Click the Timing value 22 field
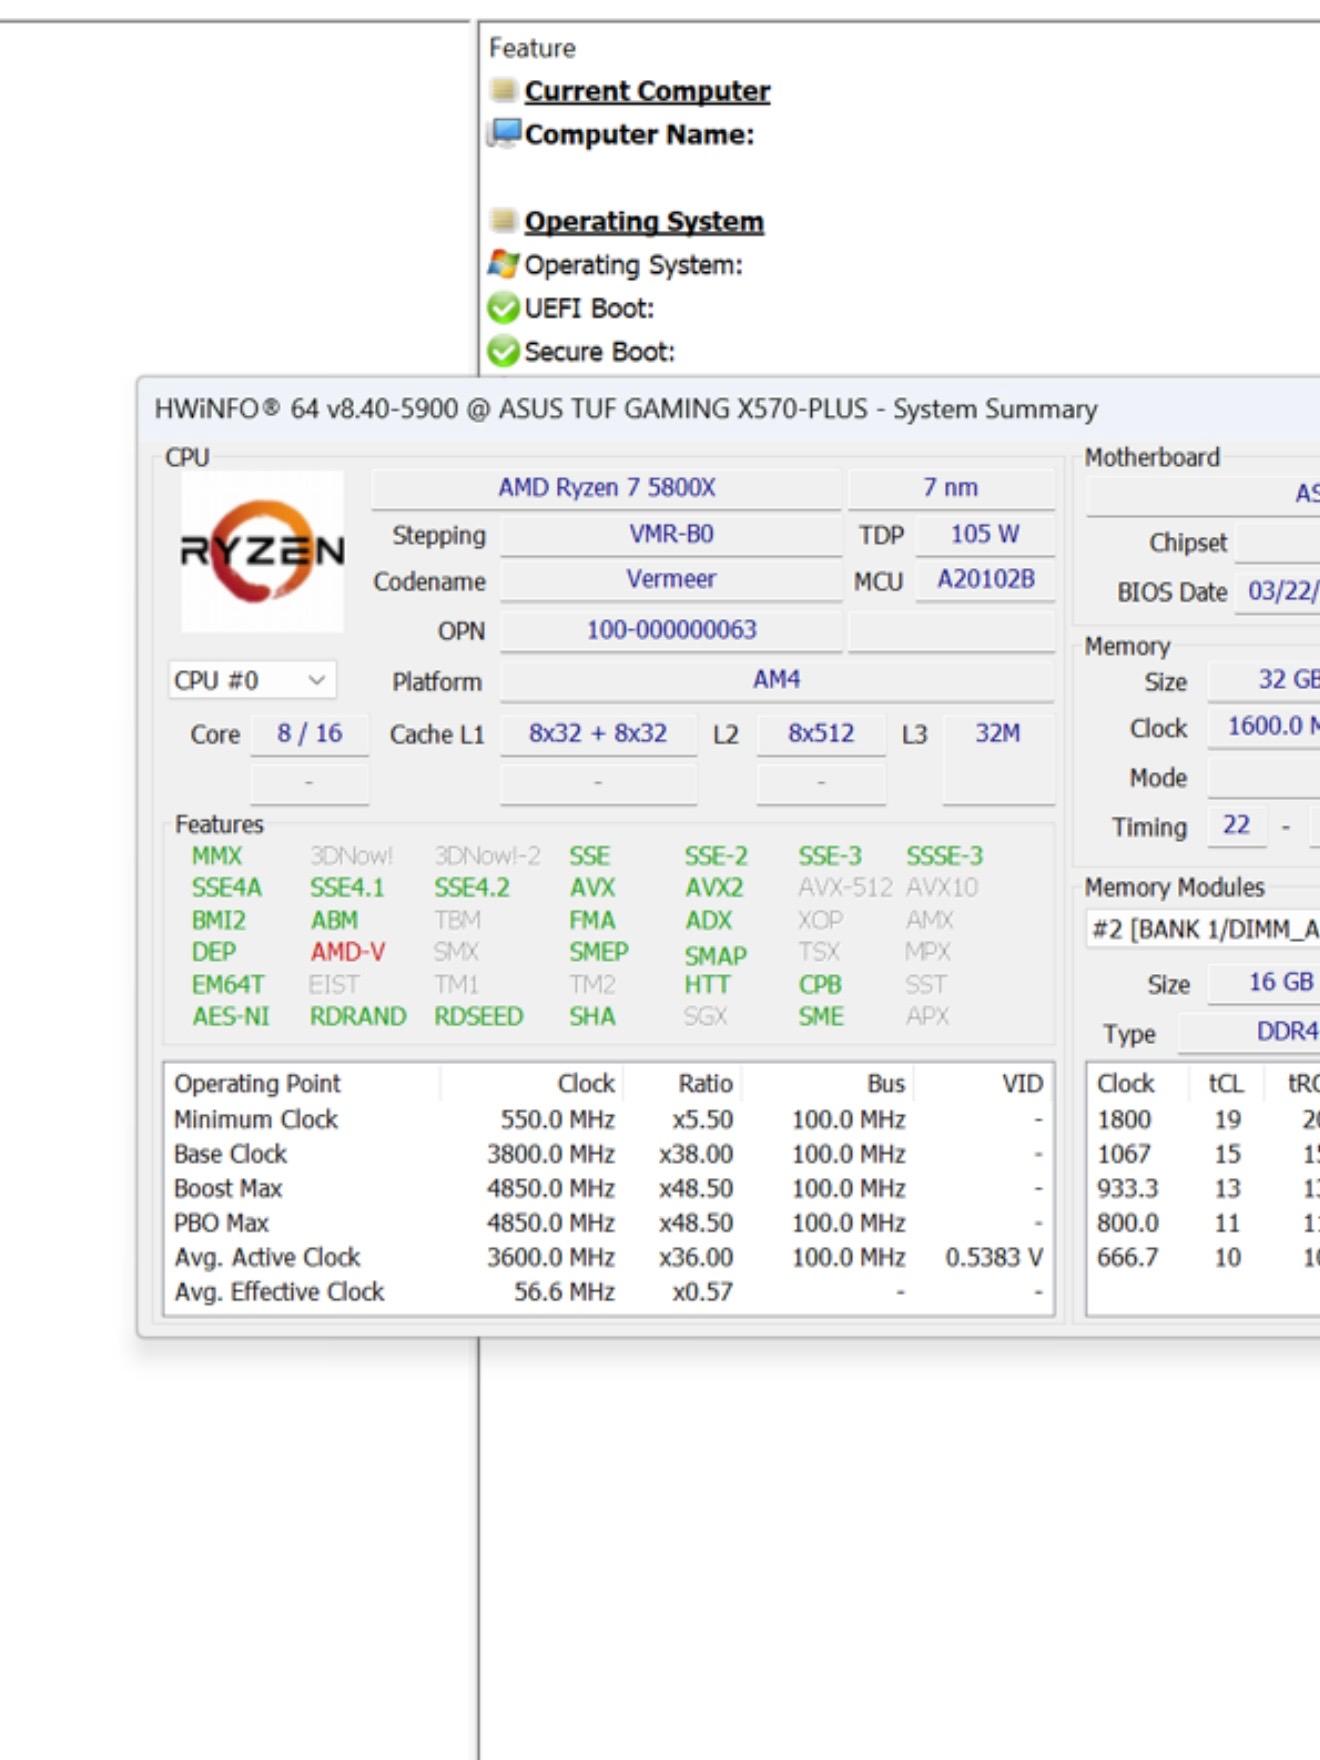The image size is (1320, 1760). point(1236,826)
